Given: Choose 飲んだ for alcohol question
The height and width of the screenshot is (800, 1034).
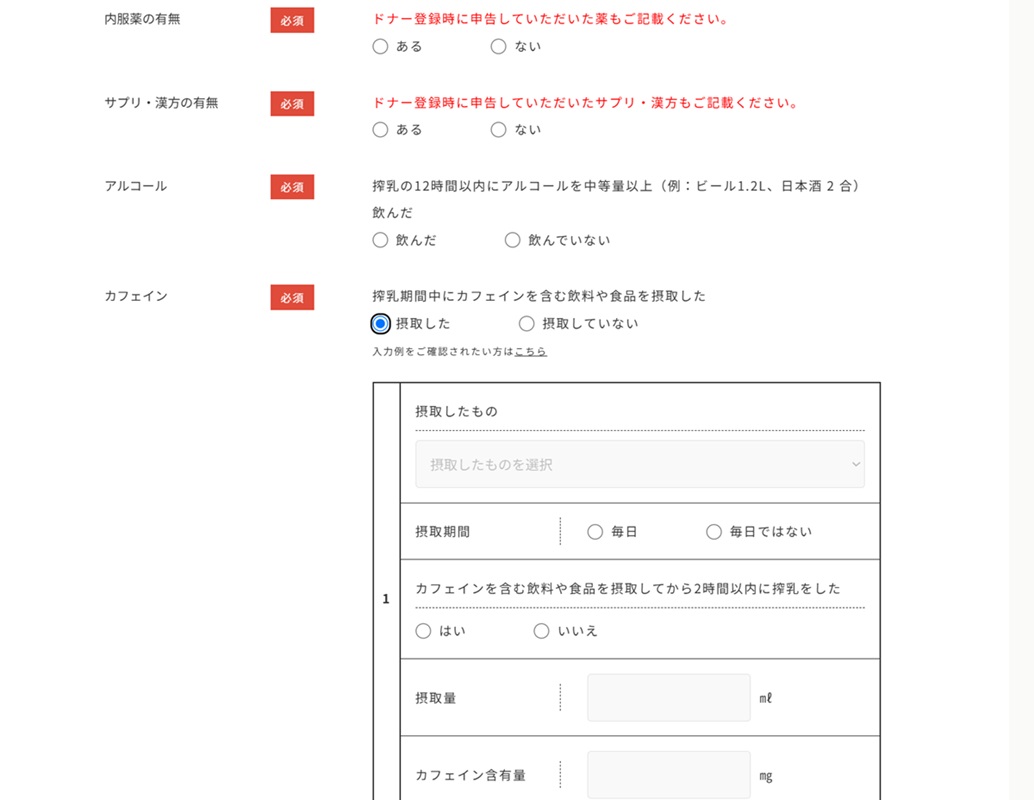Looking at the screenshot, I should pos(380,240).
